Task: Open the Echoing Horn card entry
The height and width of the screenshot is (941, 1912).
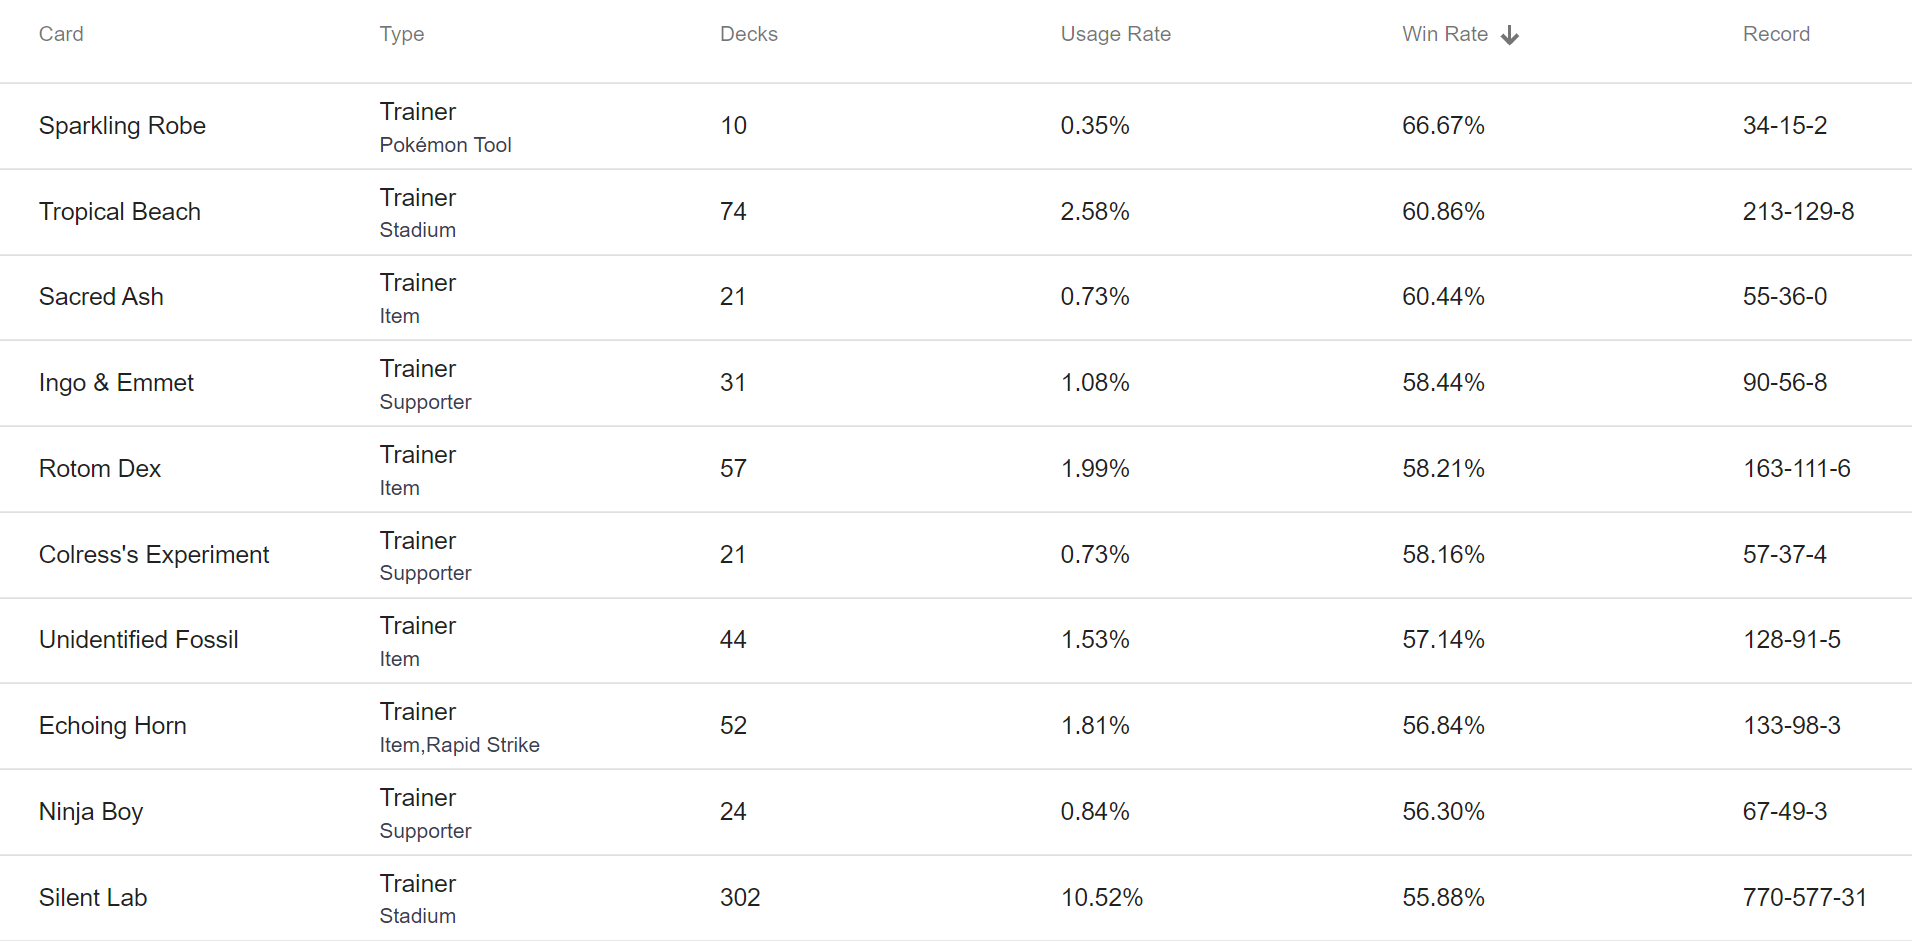Action: (x=113, y=726)
